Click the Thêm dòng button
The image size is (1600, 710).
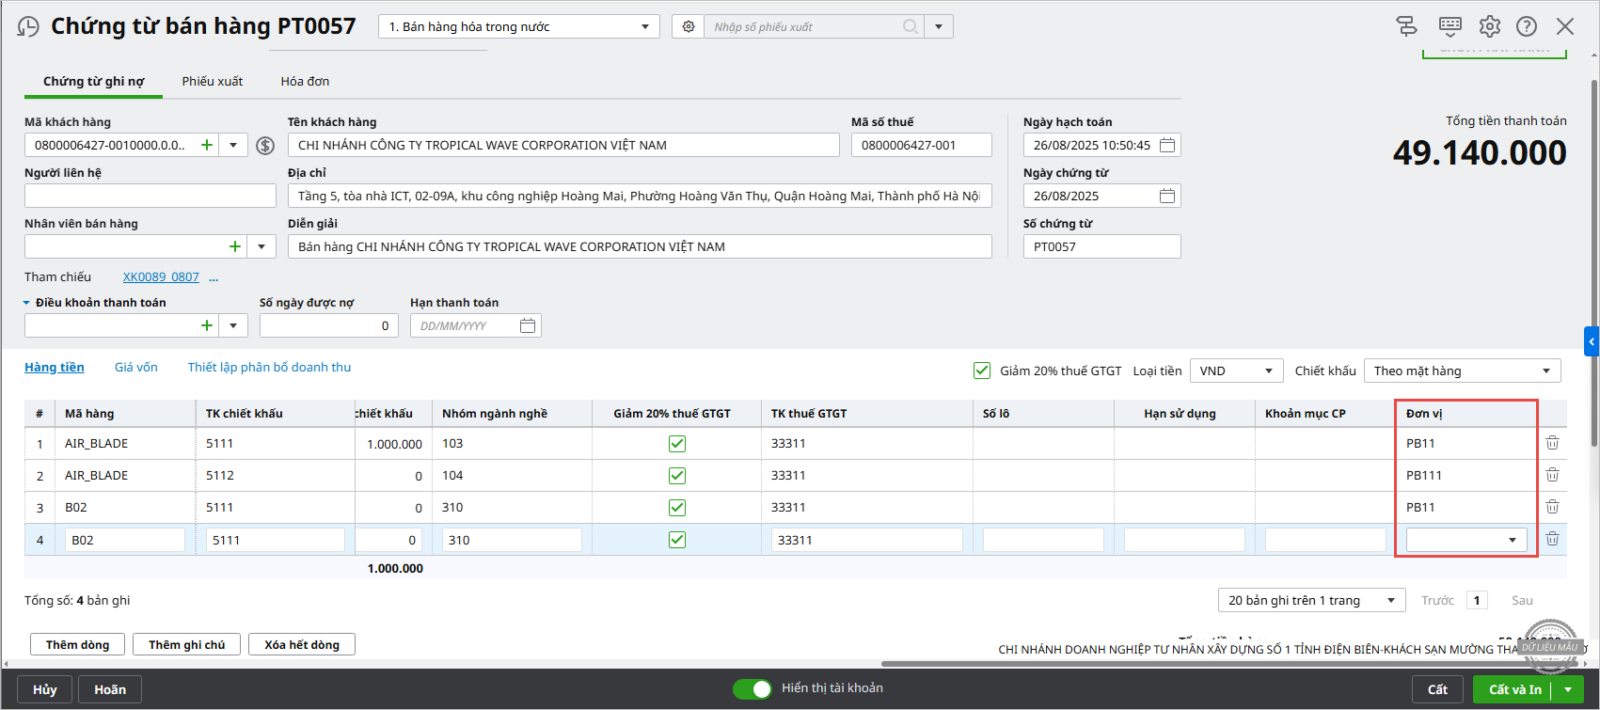coord(77,645)
